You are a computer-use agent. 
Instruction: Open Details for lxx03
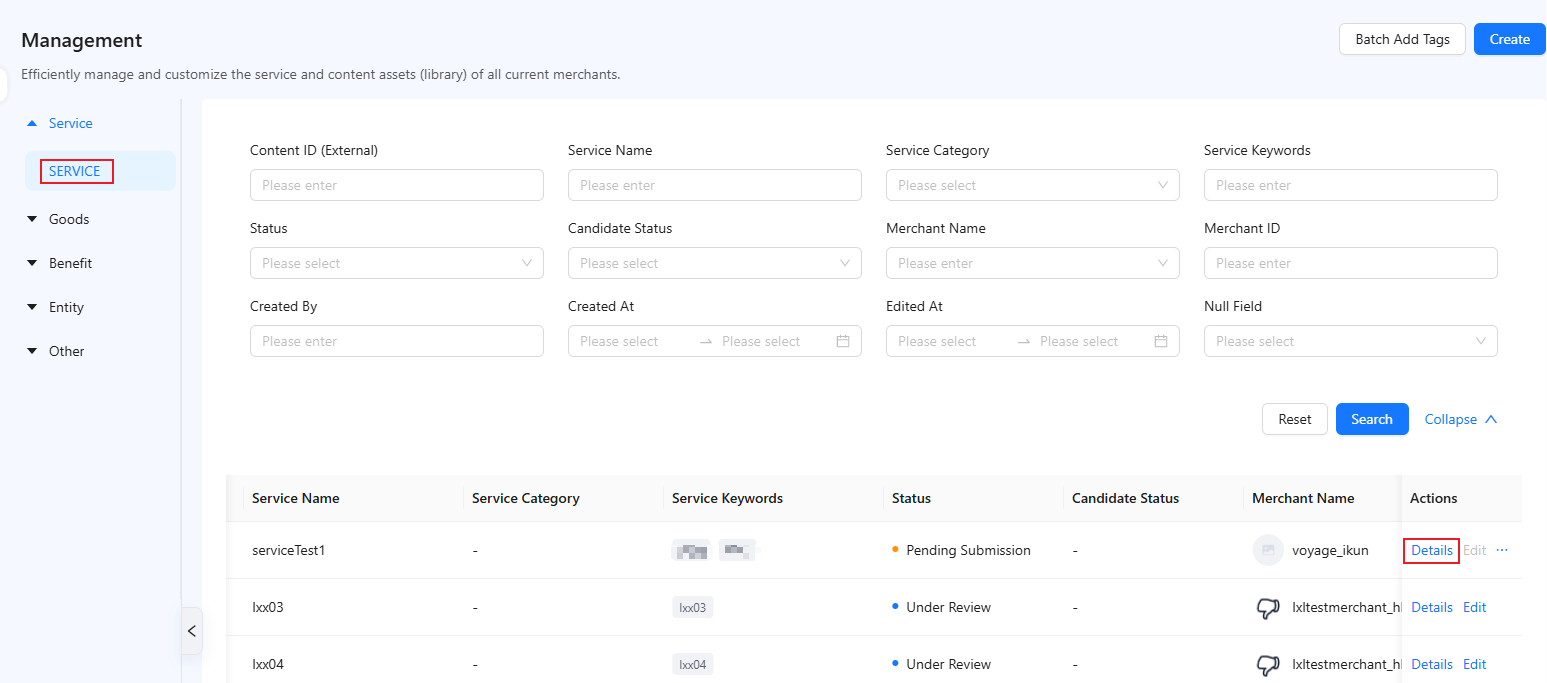pyautogui.click(x=1432, y=607)
